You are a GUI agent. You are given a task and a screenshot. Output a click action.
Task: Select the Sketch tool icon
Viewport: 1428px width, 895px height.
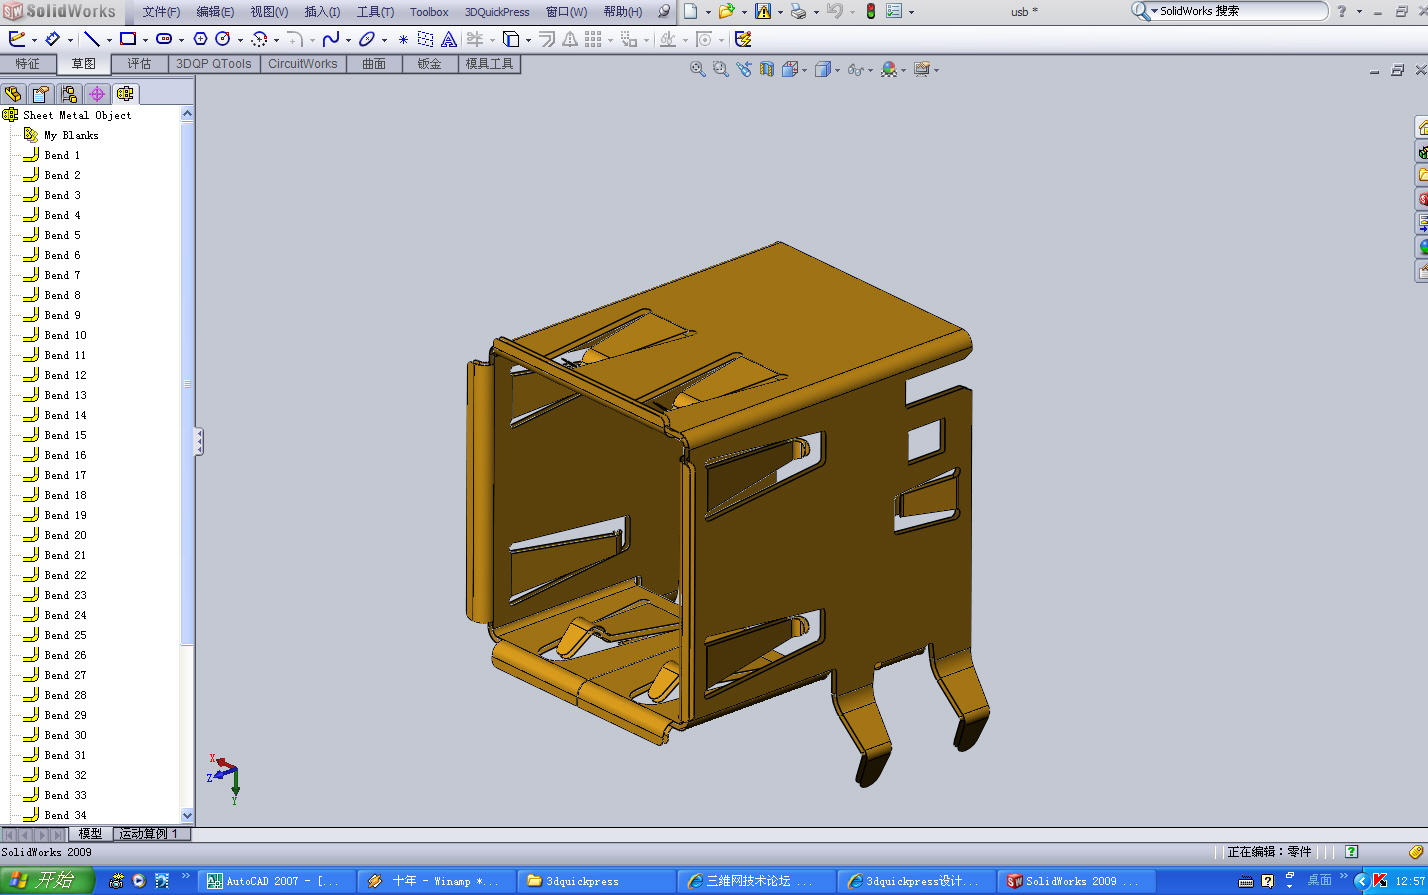[16, 39]
